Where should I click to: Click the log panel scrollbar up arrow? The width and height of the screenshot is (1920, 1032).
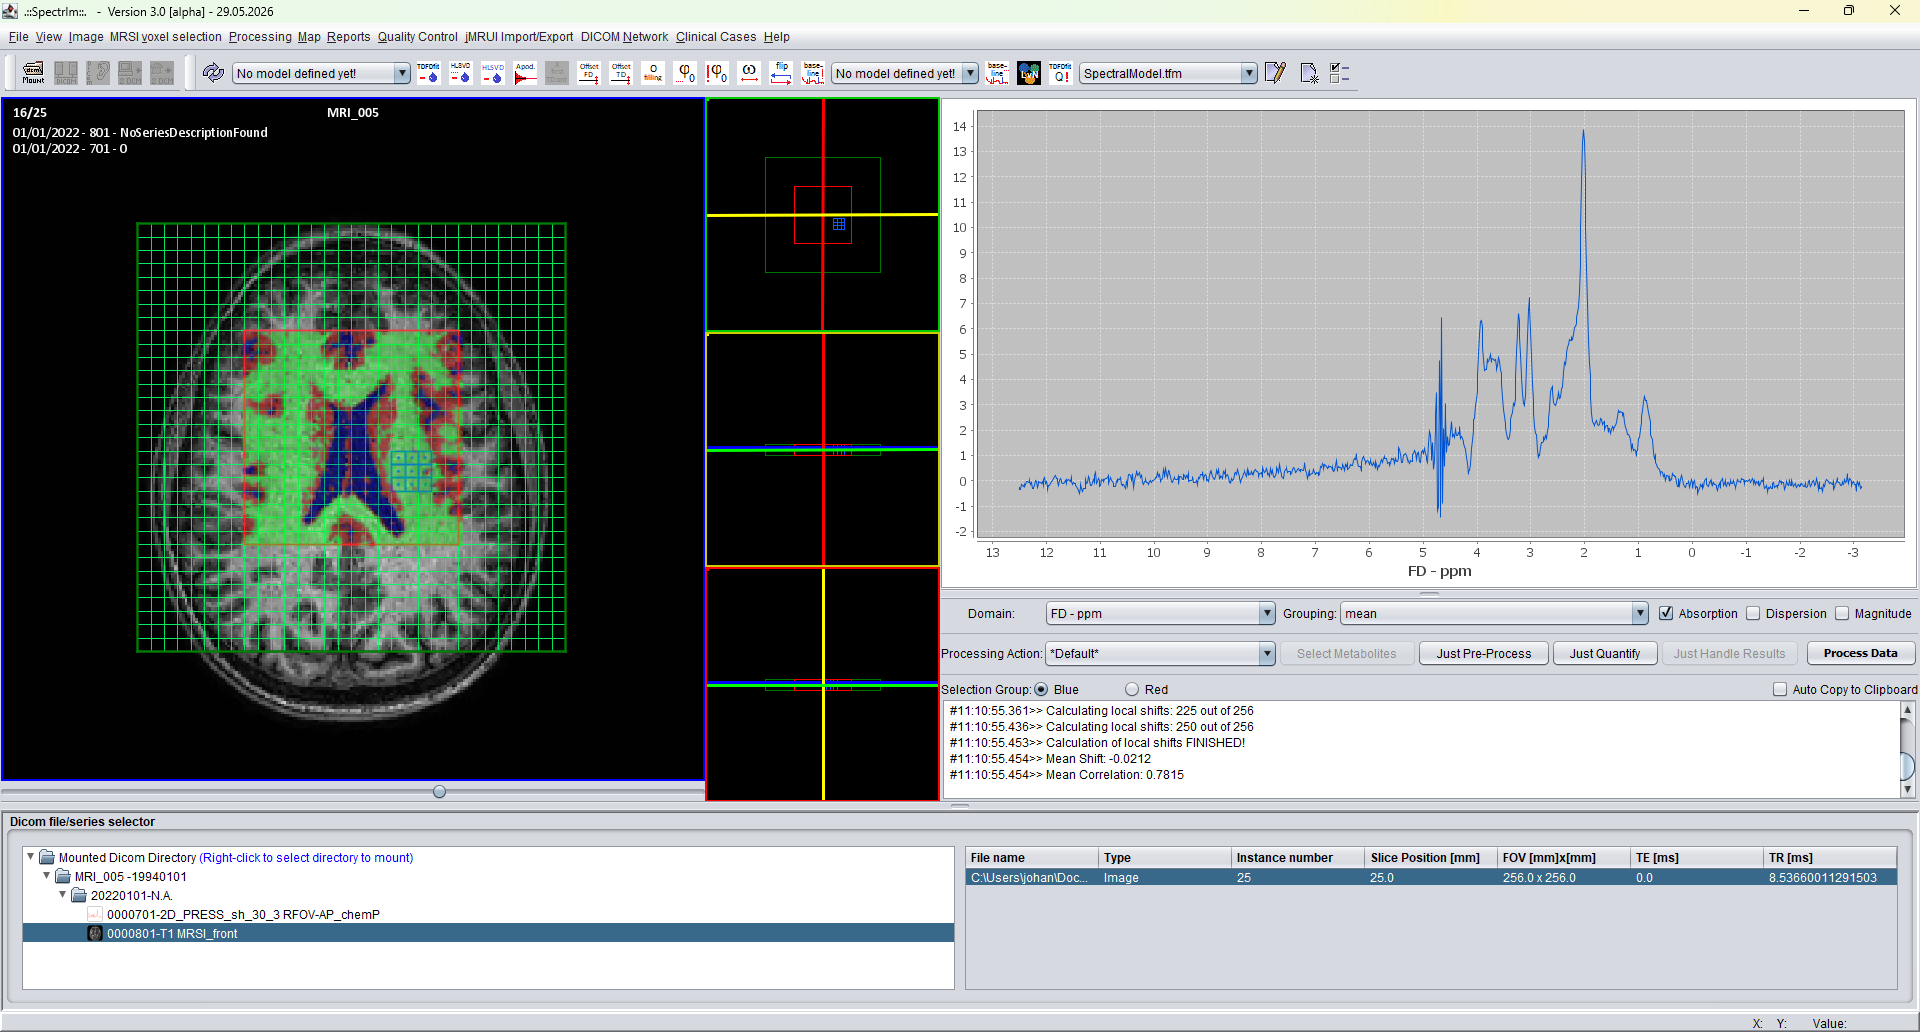(1907, 710)
